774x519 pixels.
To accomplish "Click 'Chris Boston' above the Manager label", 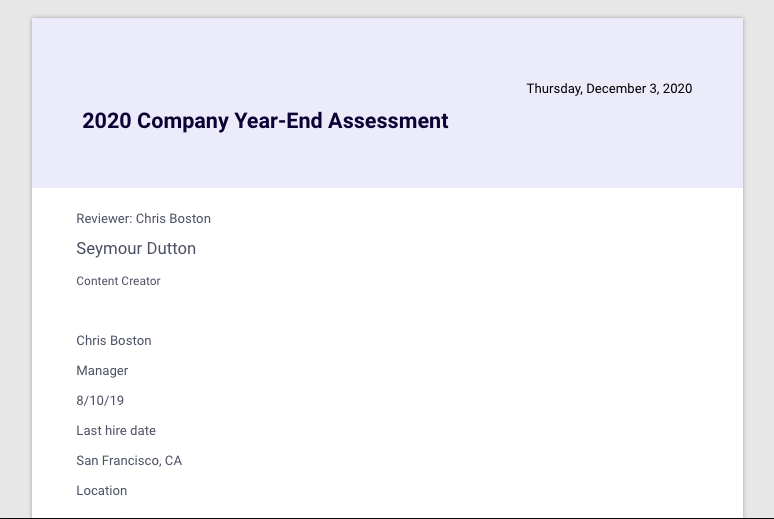I will pyautogui.click(x=114, y=341).
